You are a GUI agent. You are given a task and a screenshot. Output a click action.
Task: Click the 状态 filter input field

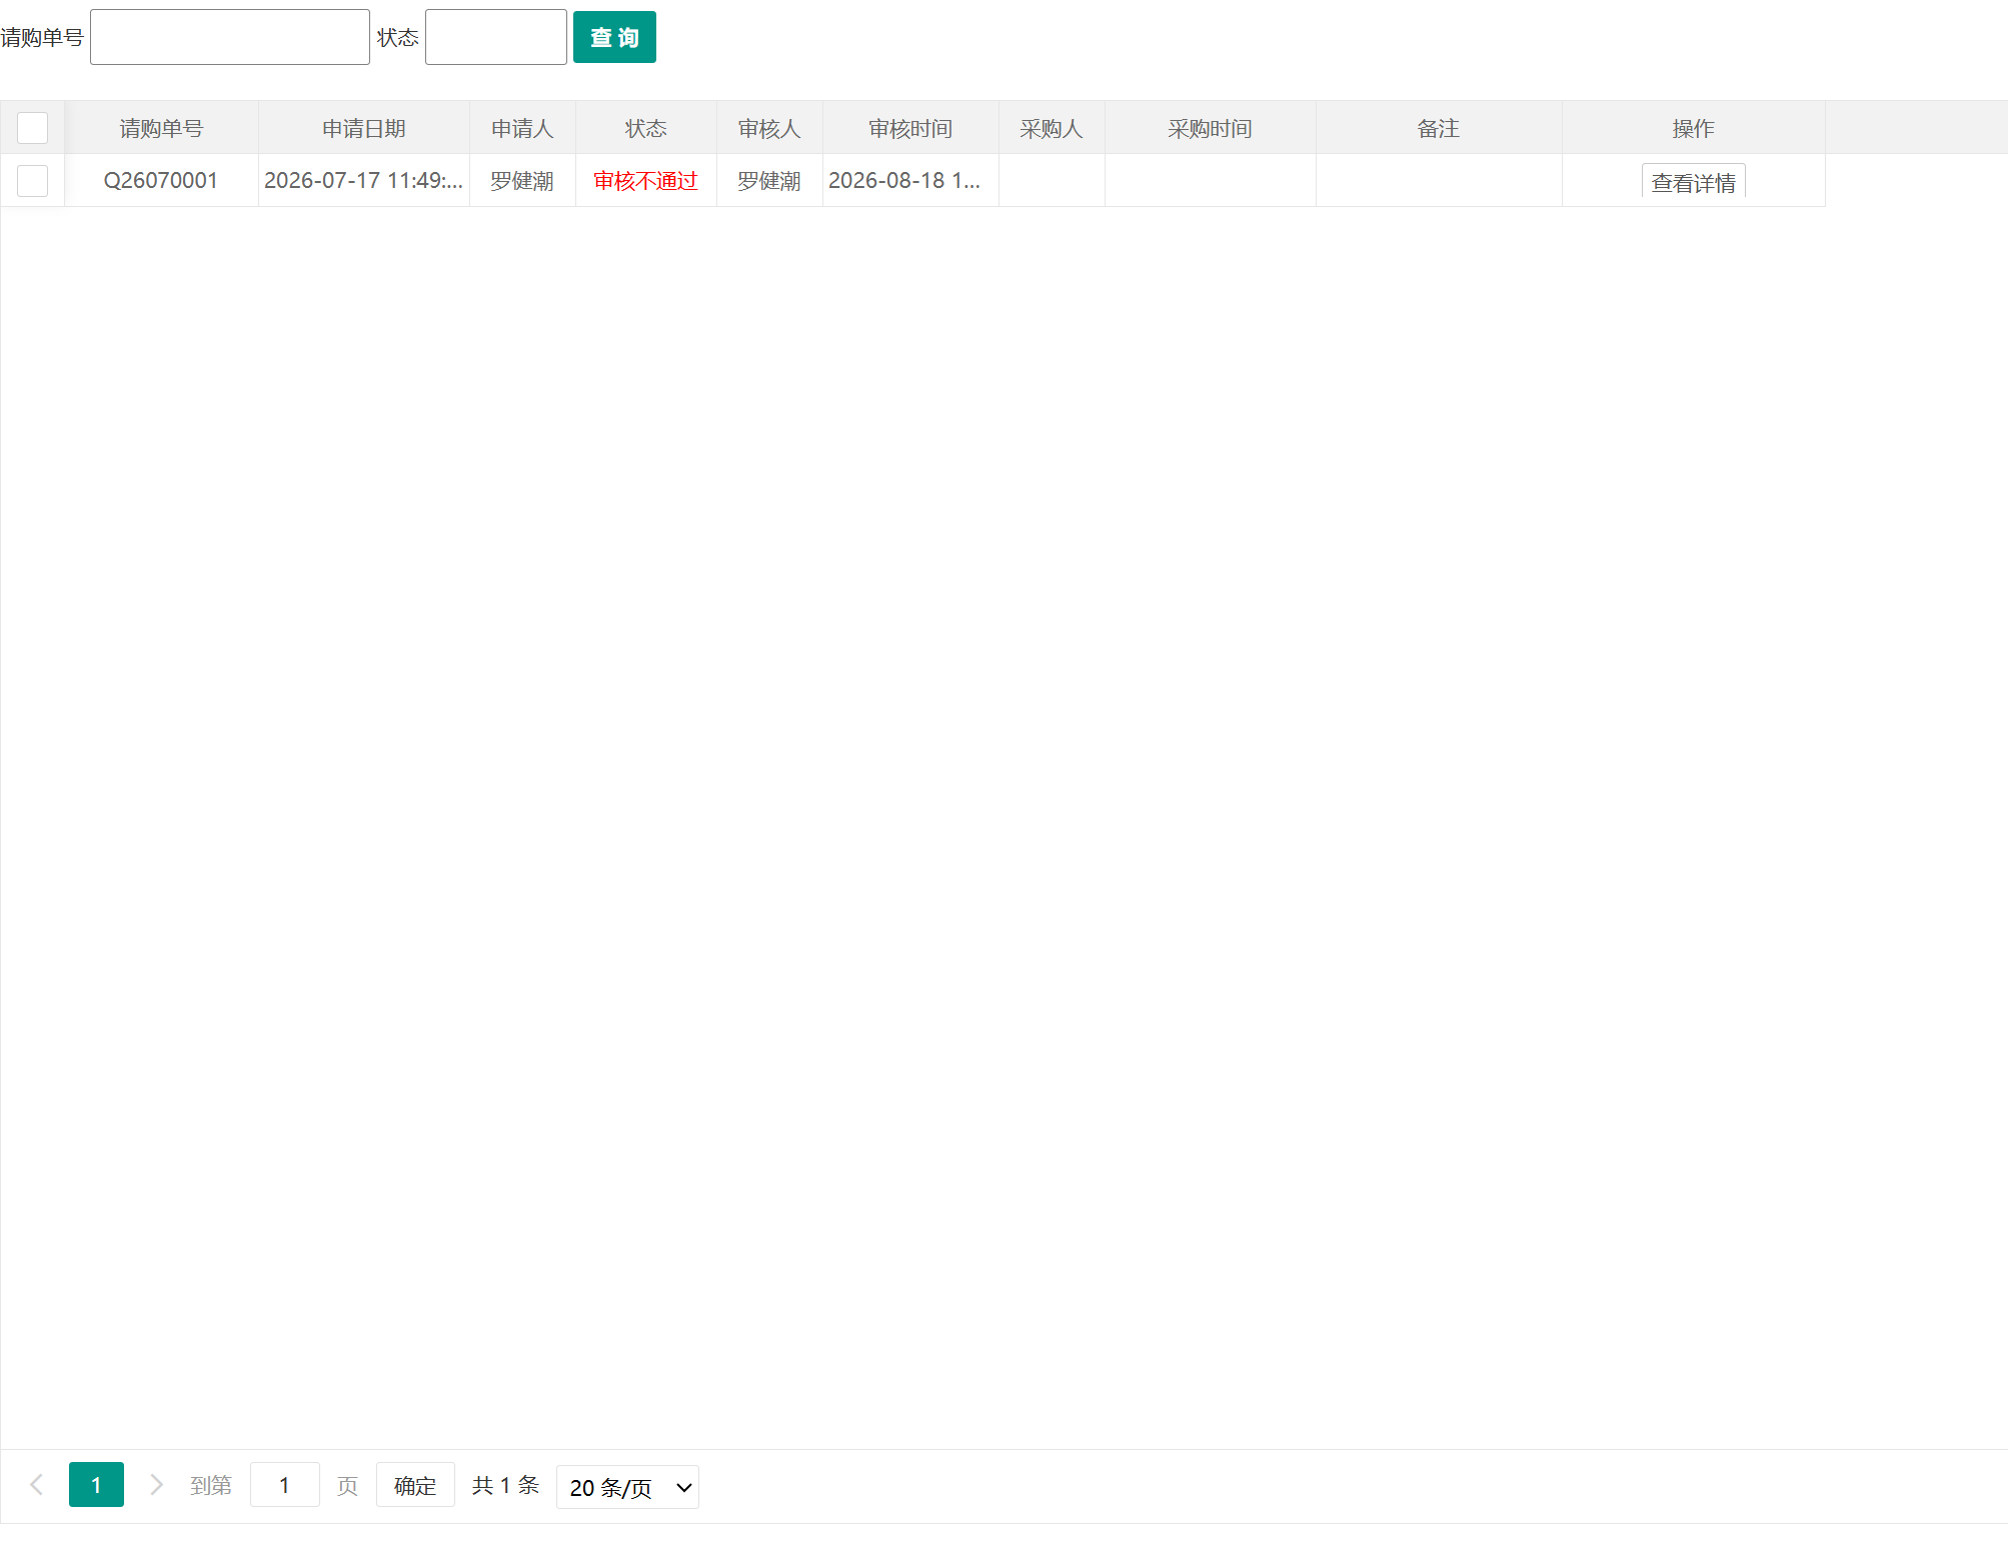point(496,37)
